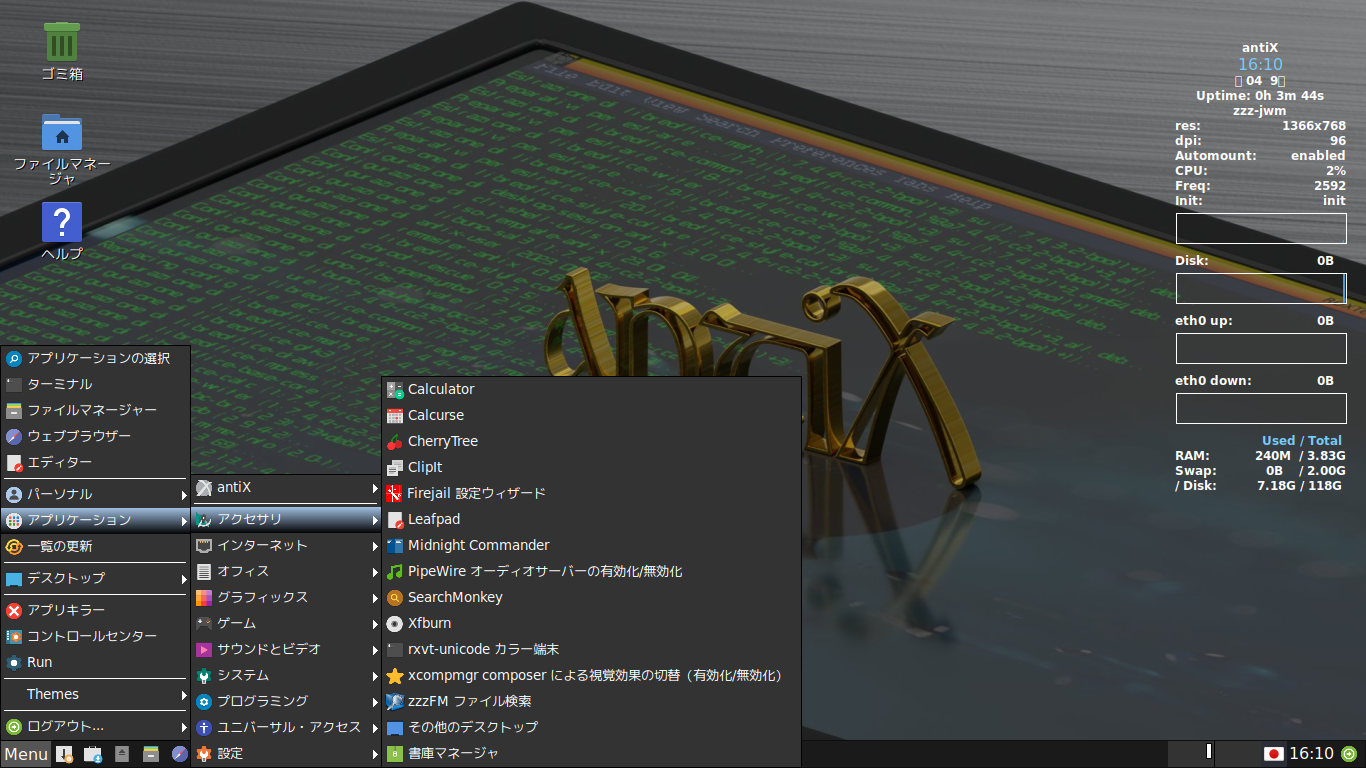
Task: Click the eject icon on taskbar
Action: (x=122, y=754)
